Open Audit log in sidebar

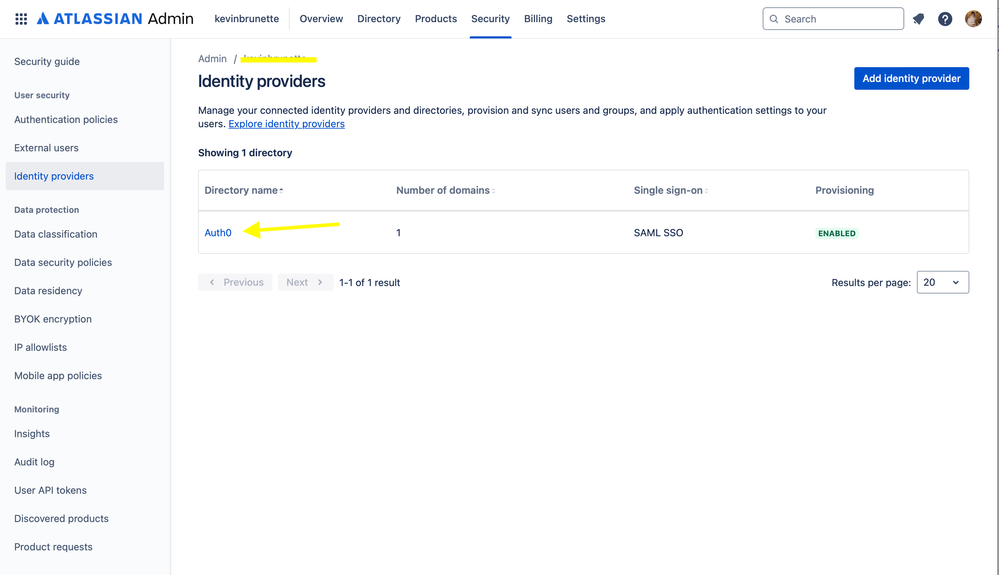[34, 462]
